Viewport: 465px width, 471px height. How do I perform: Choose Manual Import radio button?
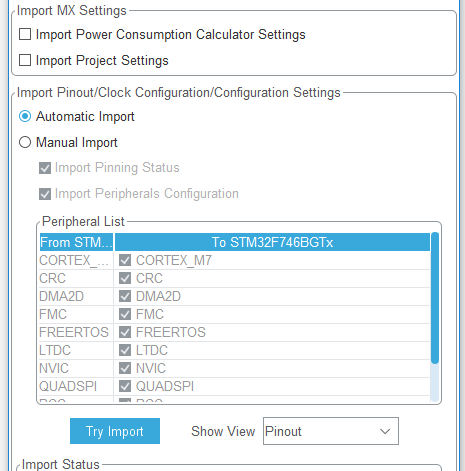(x=25, y=142)
